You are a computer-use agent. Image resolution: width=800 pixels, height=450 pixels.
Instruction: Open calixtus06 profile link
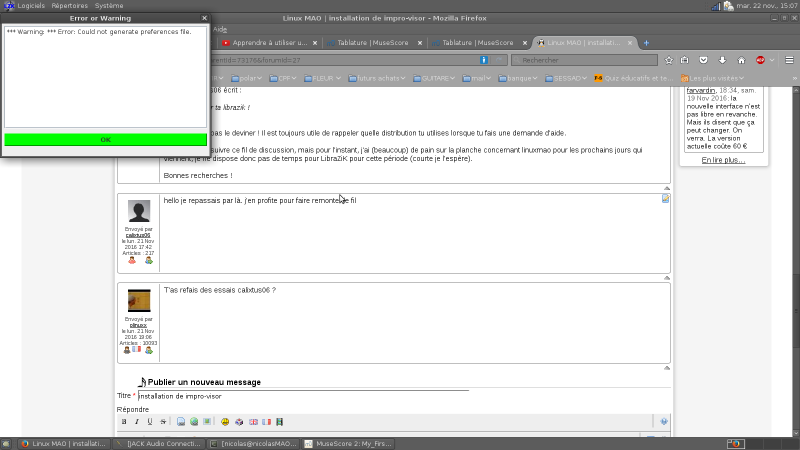click(138, 235)
